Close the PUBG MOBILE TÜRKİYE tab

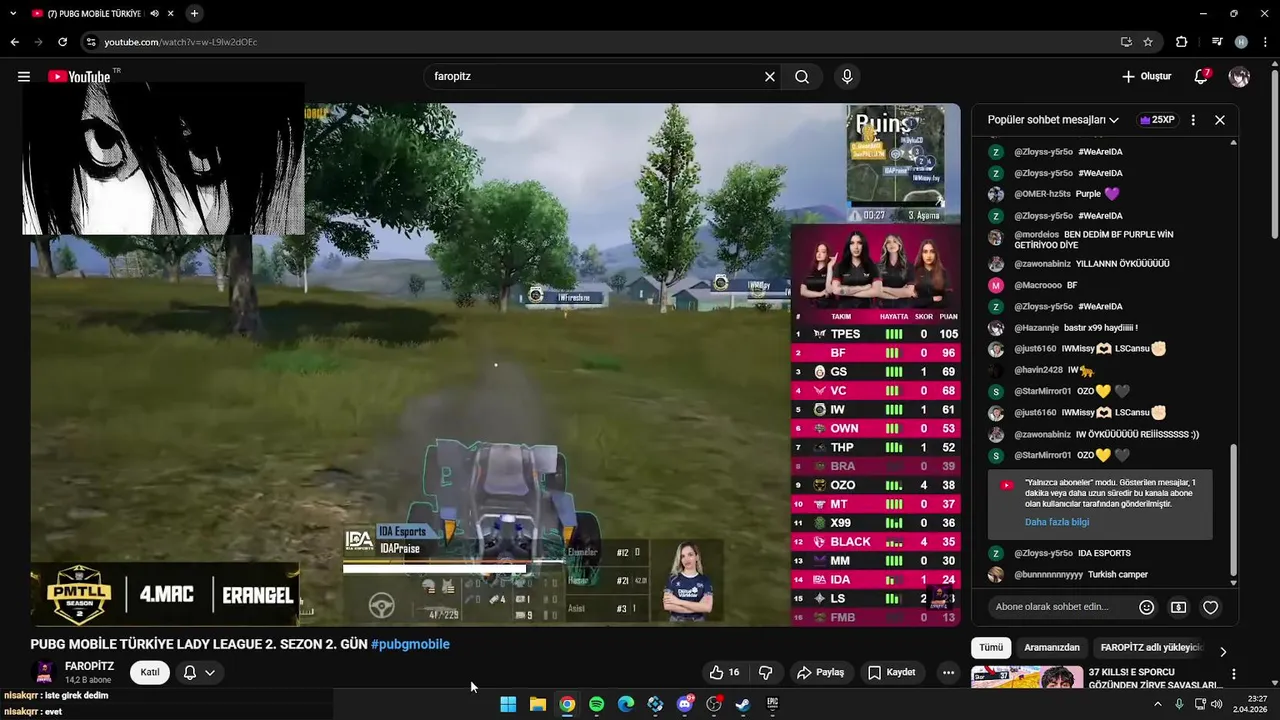pyautogui.click(x=171, y=14)
